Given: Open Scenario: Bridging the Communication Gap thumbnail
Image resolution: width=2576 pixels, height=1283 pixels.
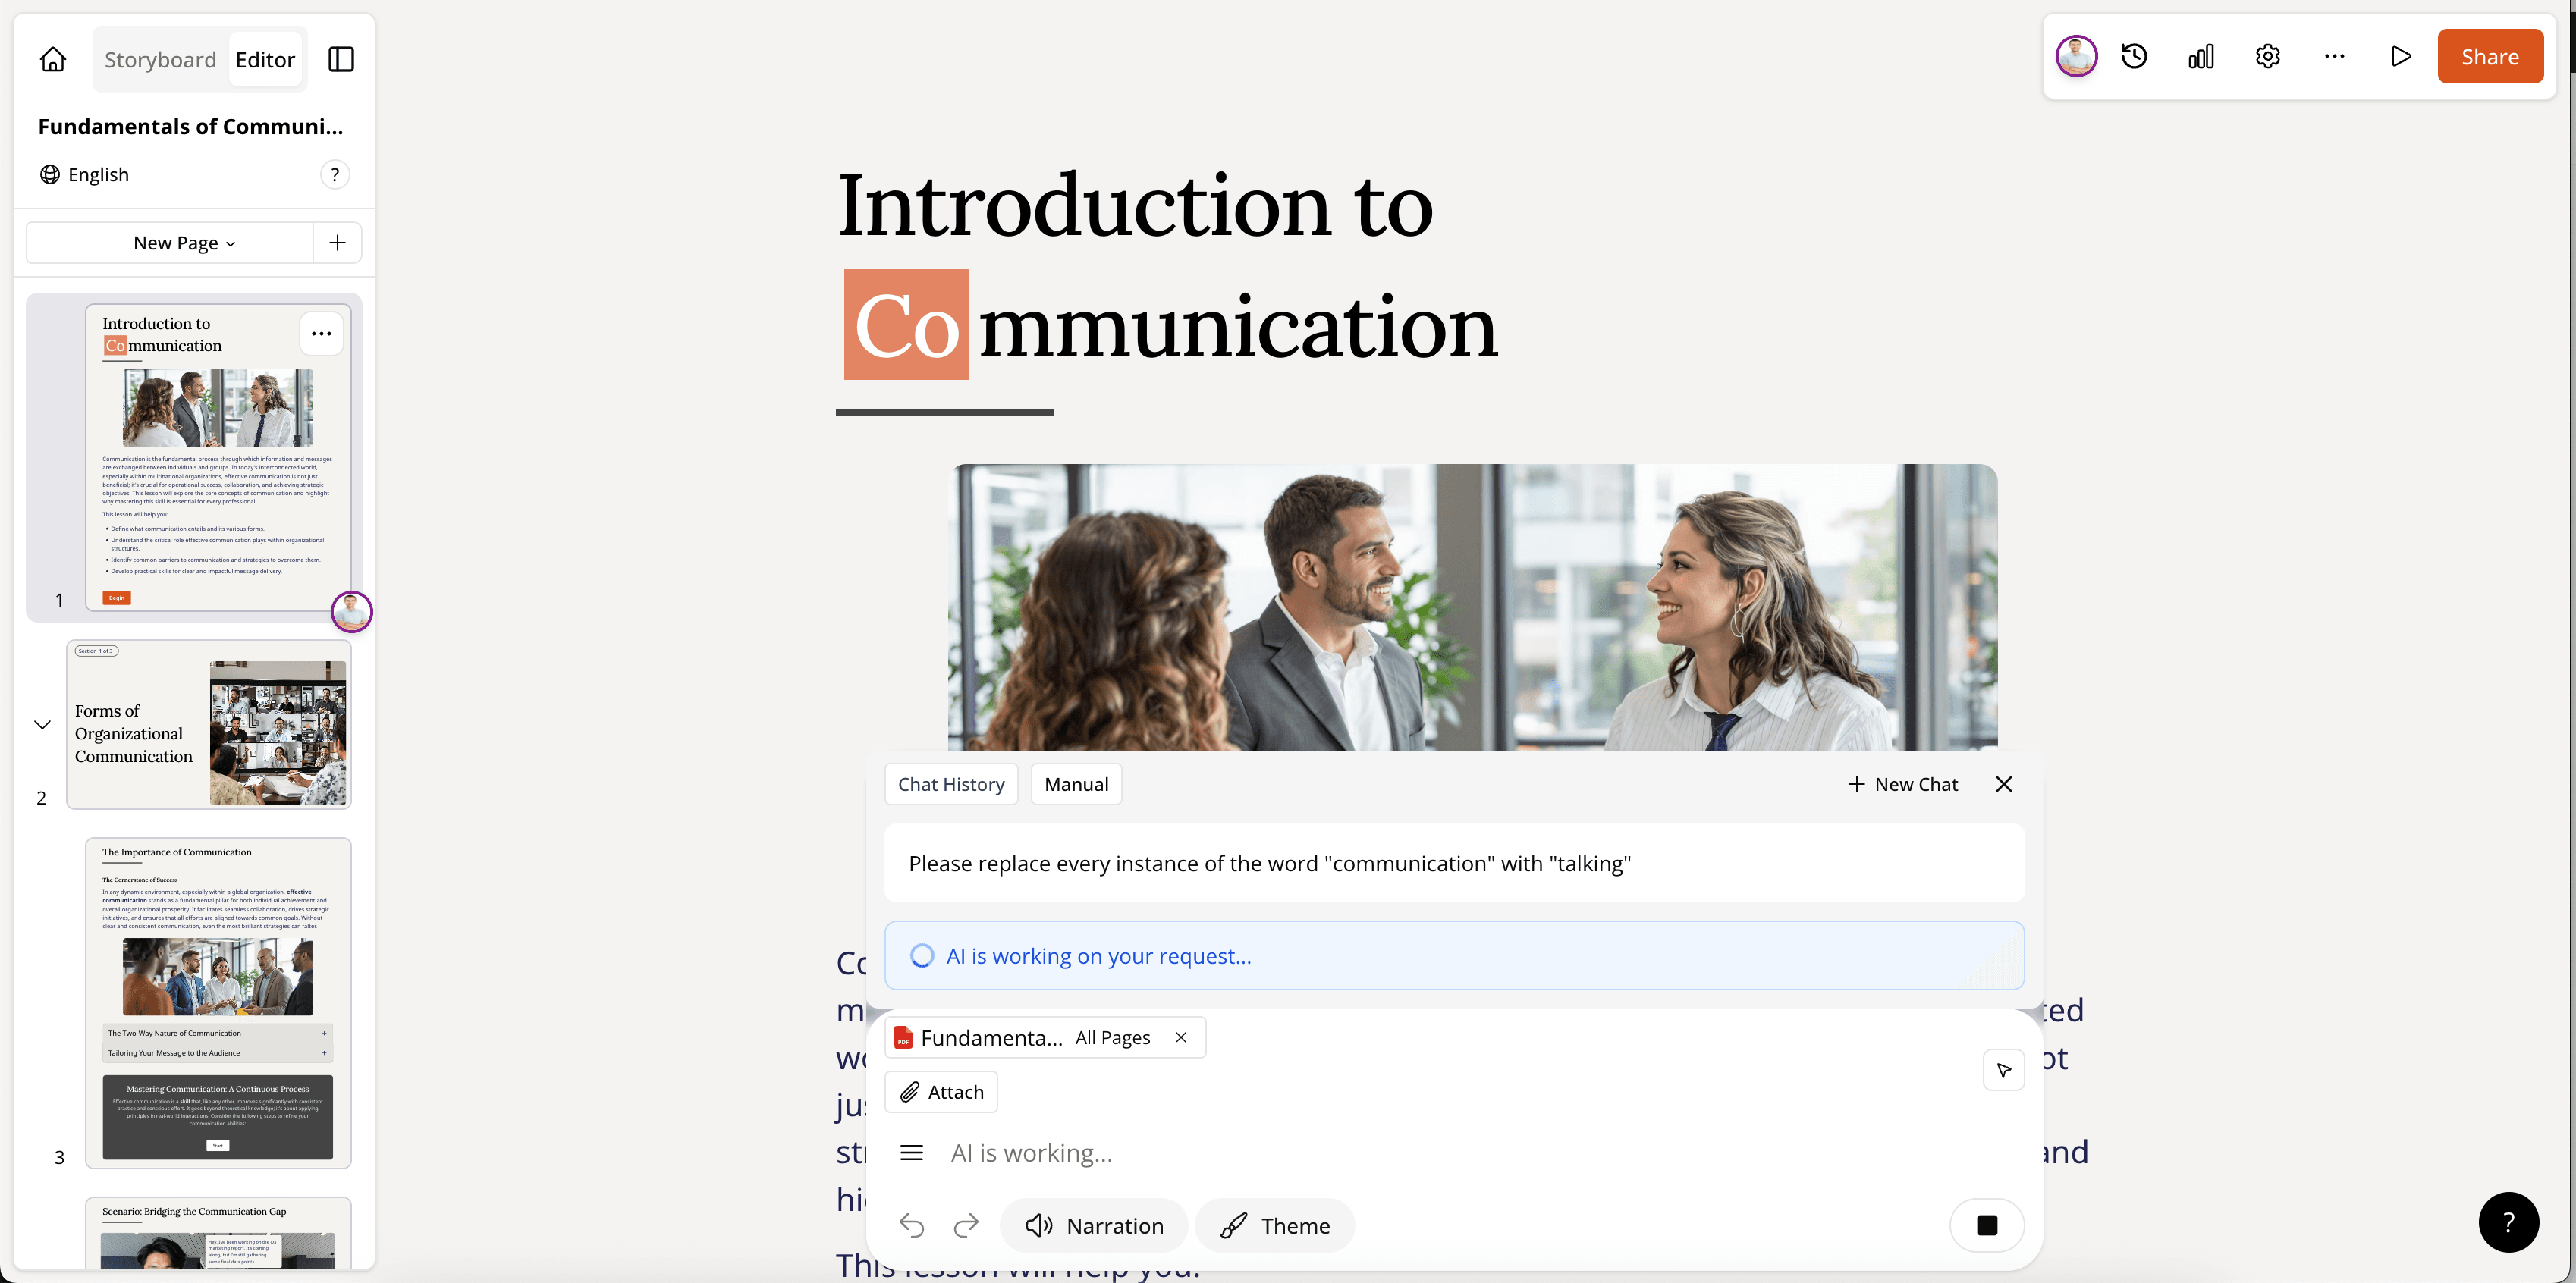Looking at the screenshot, I should tap(218, 1233).
